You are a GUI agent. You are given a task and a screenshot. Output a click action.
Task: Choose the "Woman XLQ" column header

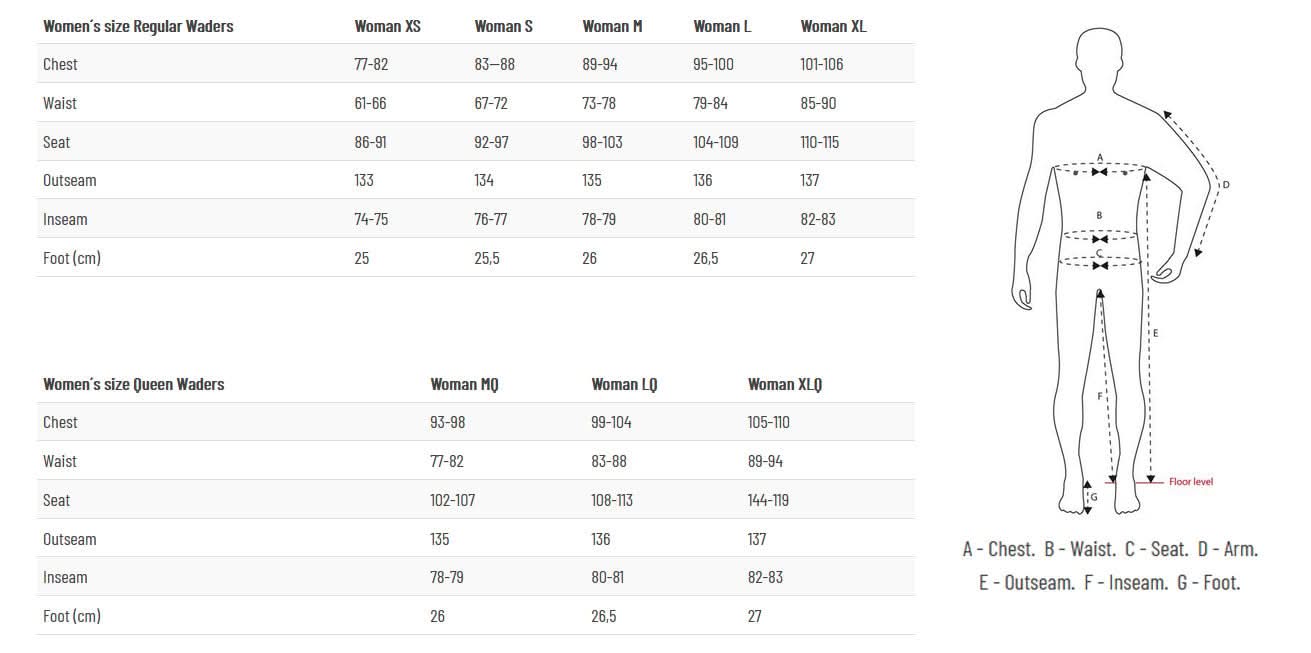coord(784,384)
